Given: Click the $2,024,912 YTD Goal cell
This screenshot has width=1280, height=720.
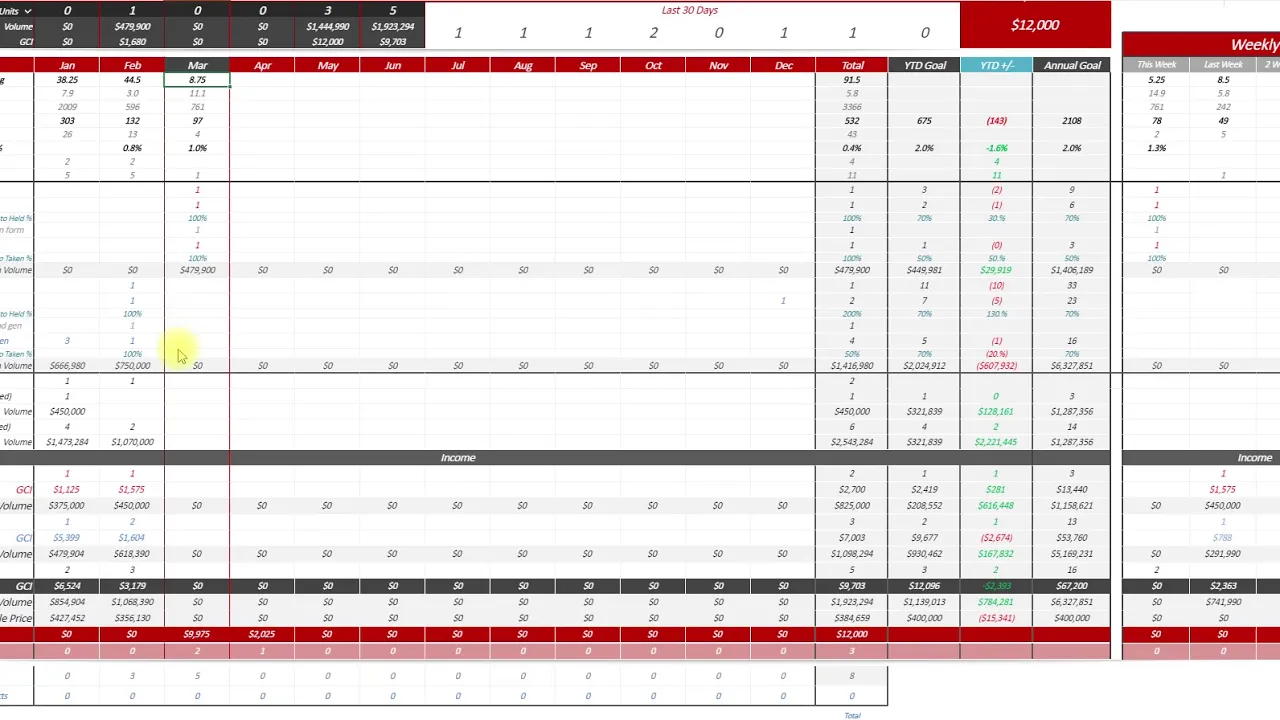Looking at the screenshot, I should (x=924, y=366).
